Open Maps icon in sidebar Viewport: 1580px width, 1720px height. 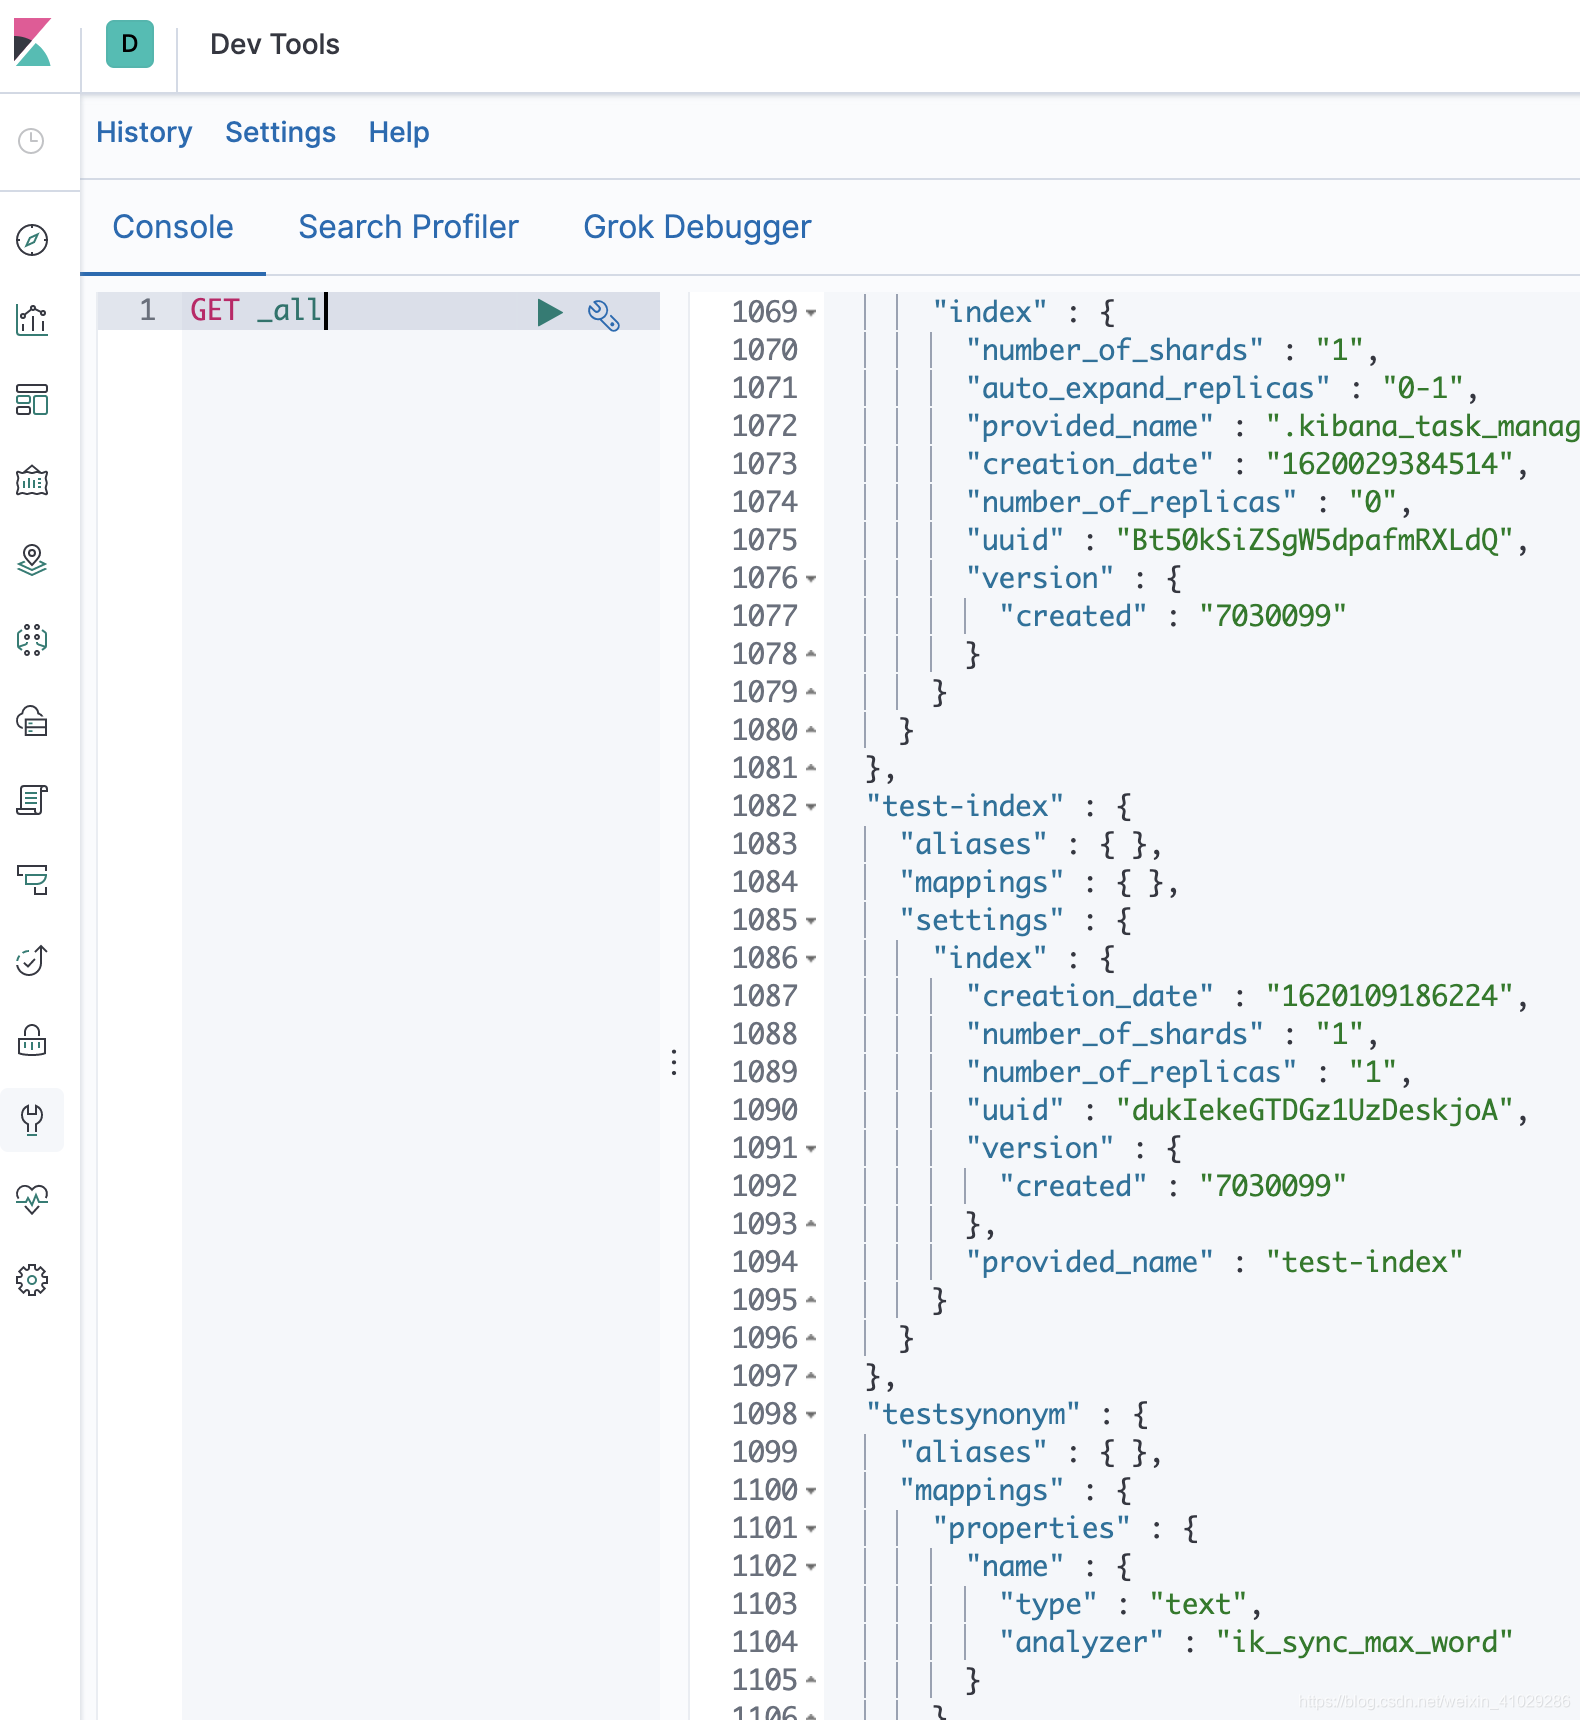(x=32, y=560)
